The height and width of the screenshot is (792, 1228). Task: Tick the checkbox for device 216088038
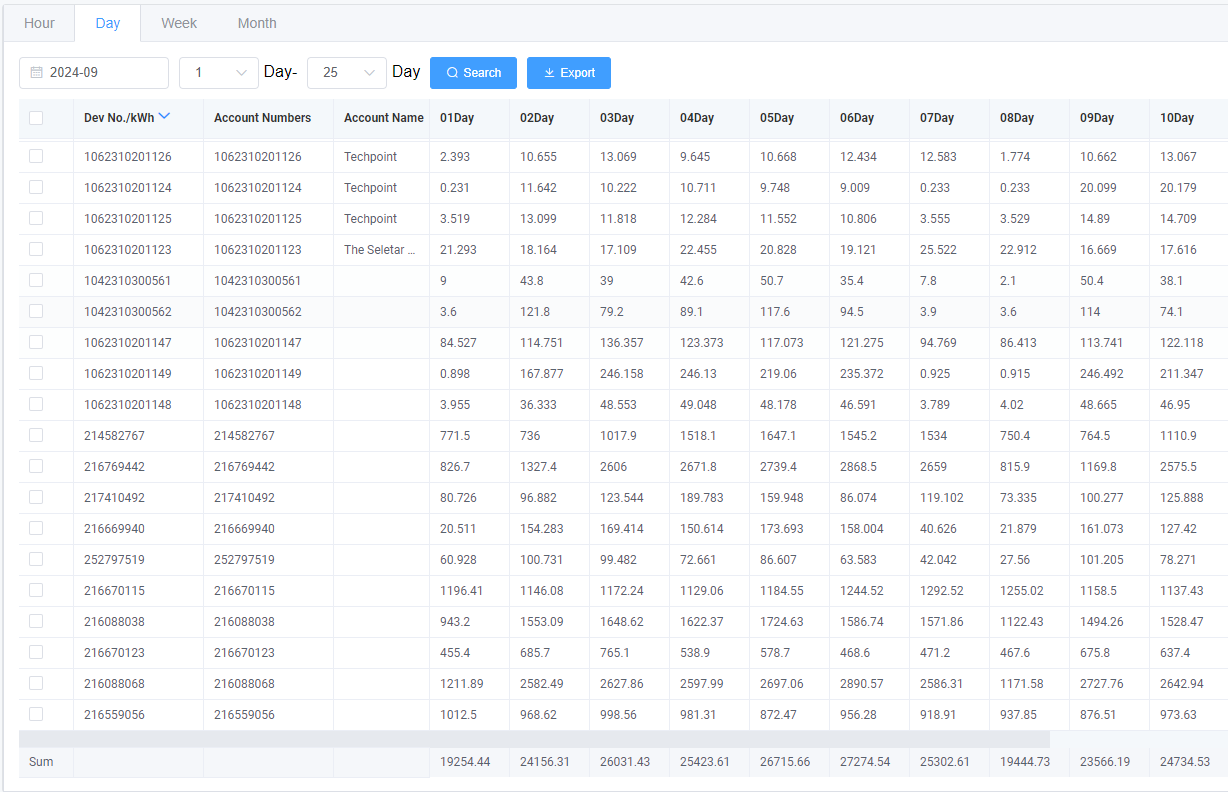coord(36,621)
